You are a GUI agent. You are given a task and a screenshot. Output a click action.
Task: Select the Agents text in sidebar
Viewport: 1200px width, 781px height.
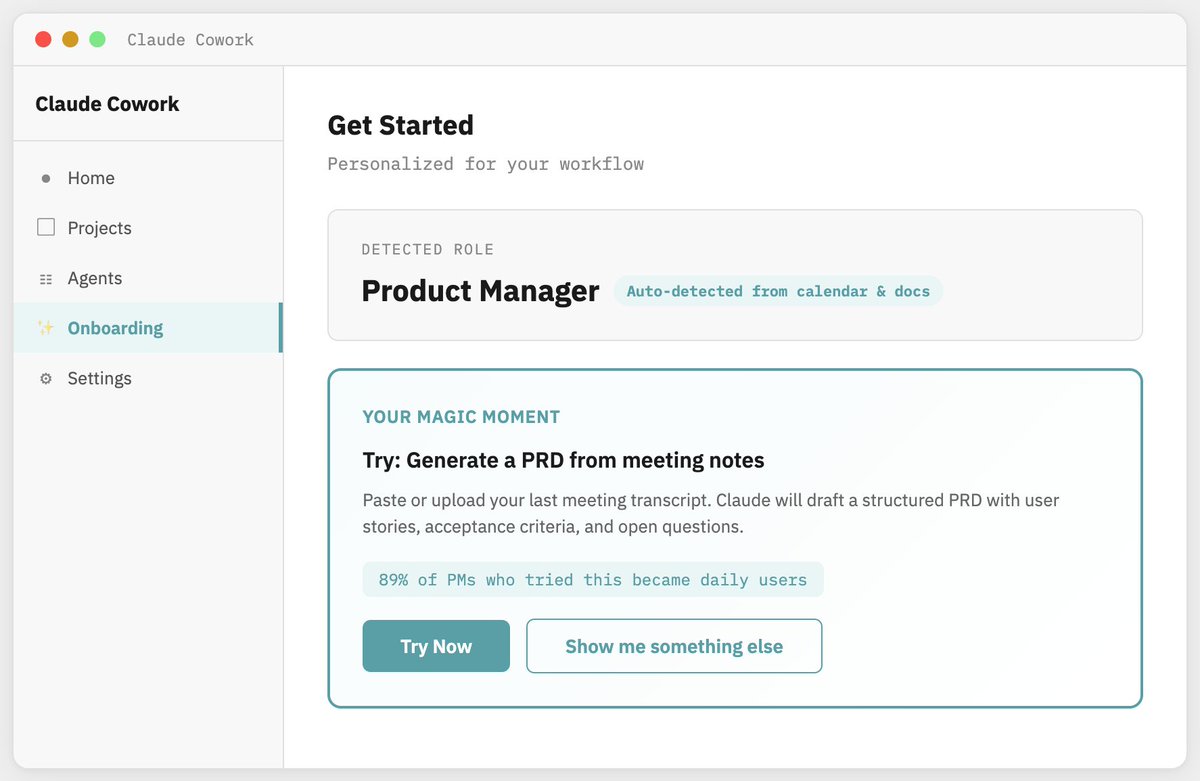click(x=95, y=278)
